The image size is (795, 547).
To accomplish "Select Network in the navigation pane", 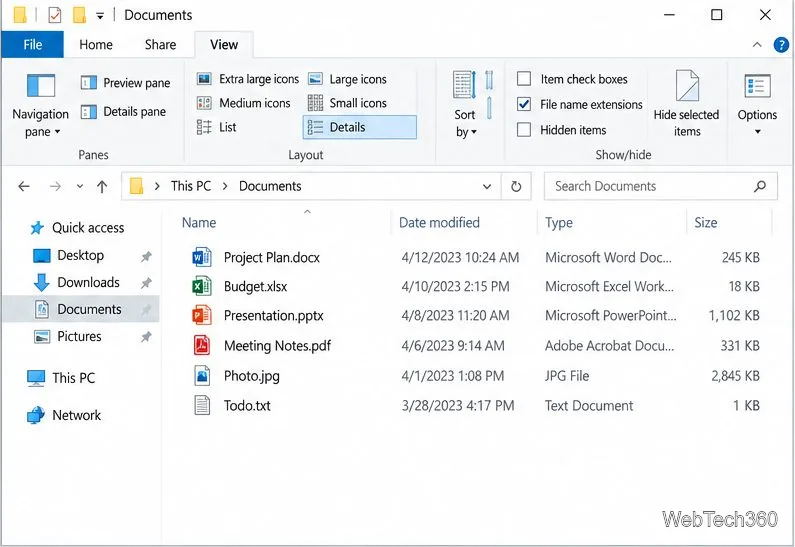I will 64,415.
